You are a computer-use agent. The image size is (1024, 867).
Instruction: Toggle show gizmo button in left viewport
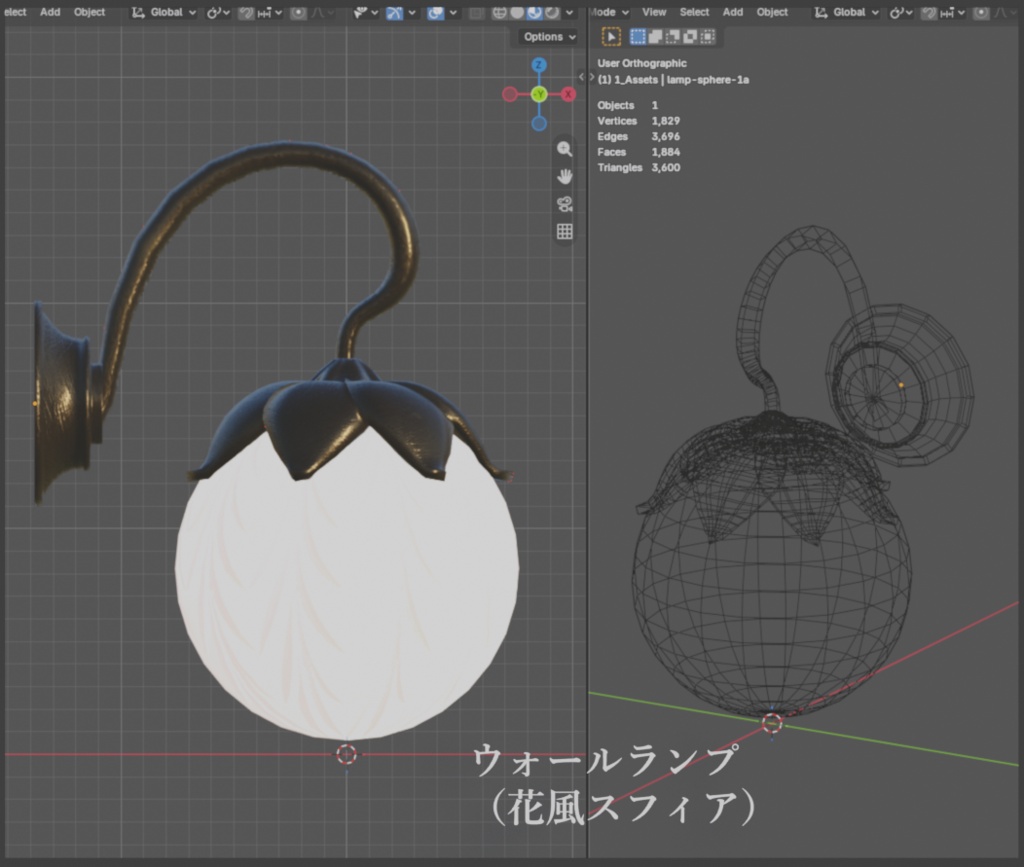click(394, 12)
